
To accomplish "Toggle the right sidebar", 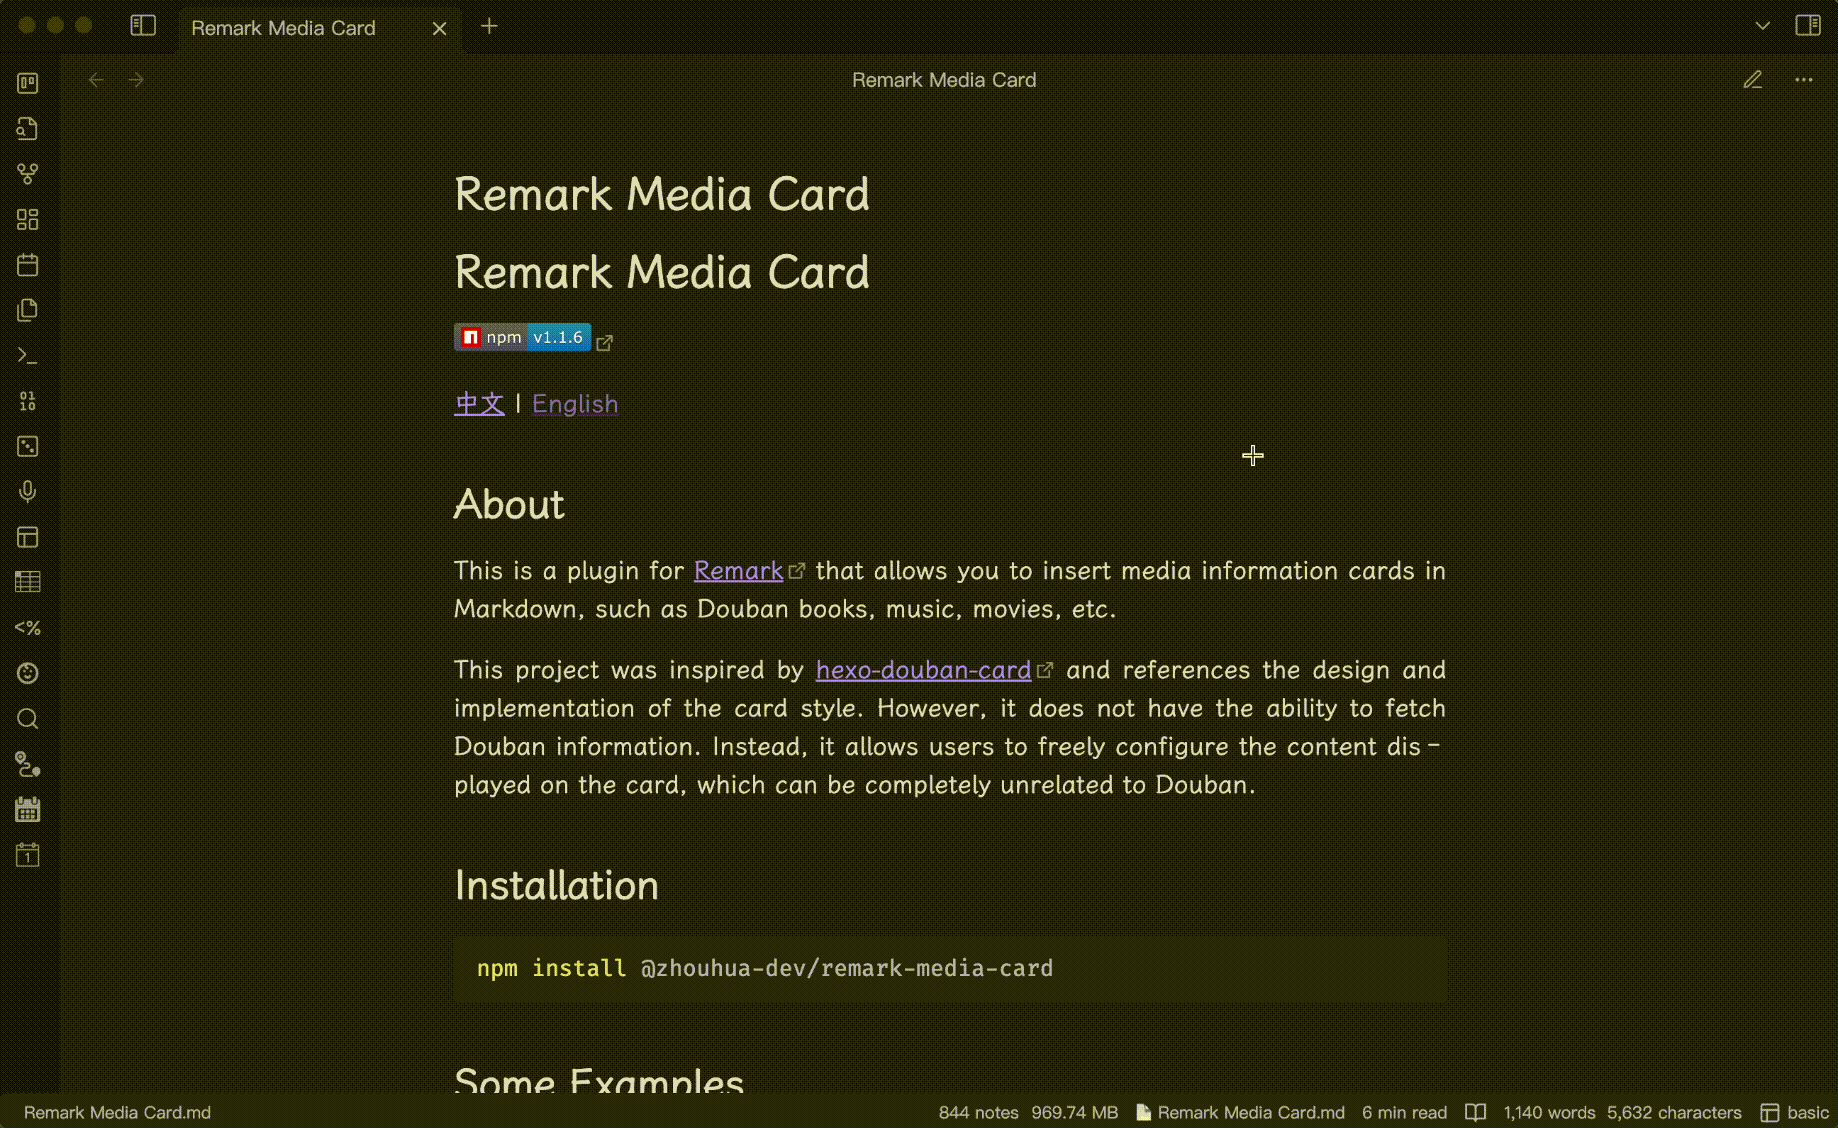I will pyautogui.click(x=1808, y=26).
